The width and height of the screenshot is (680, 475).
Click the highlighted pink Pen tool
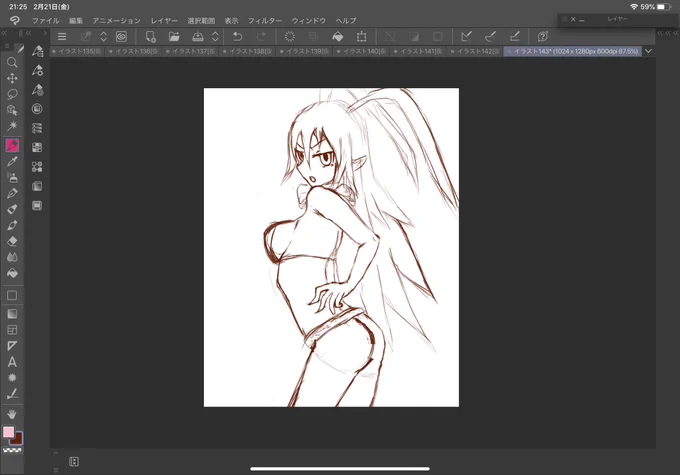click(x=12, y=145)
